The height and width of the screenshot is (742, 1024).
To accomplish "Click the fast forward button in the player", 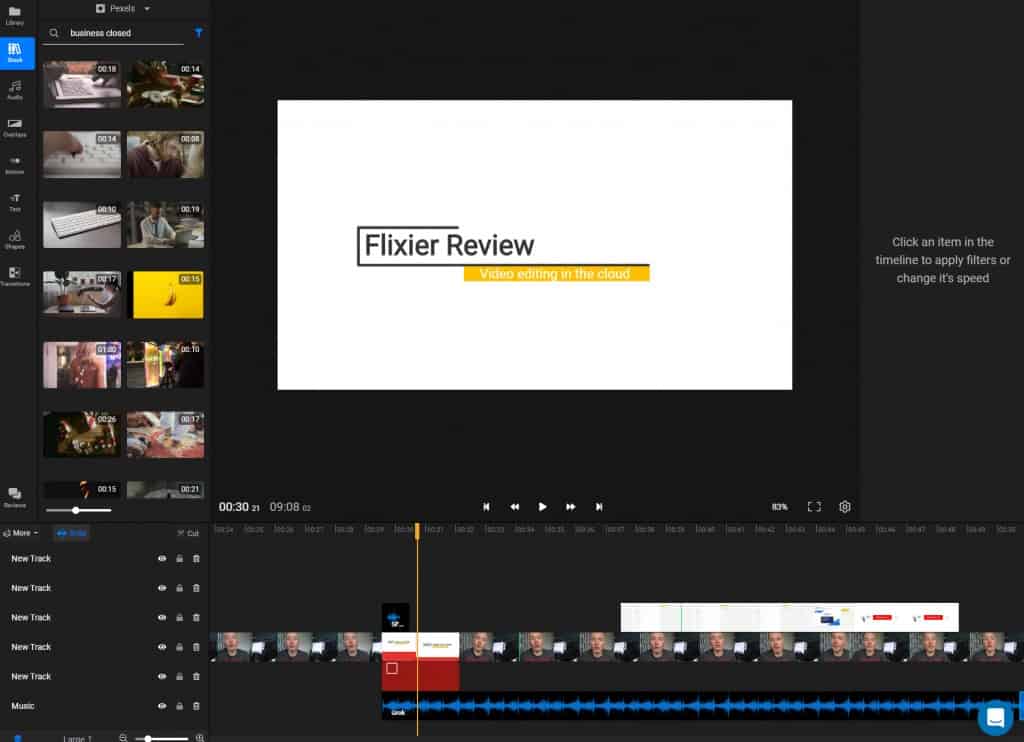I will 570,507.
